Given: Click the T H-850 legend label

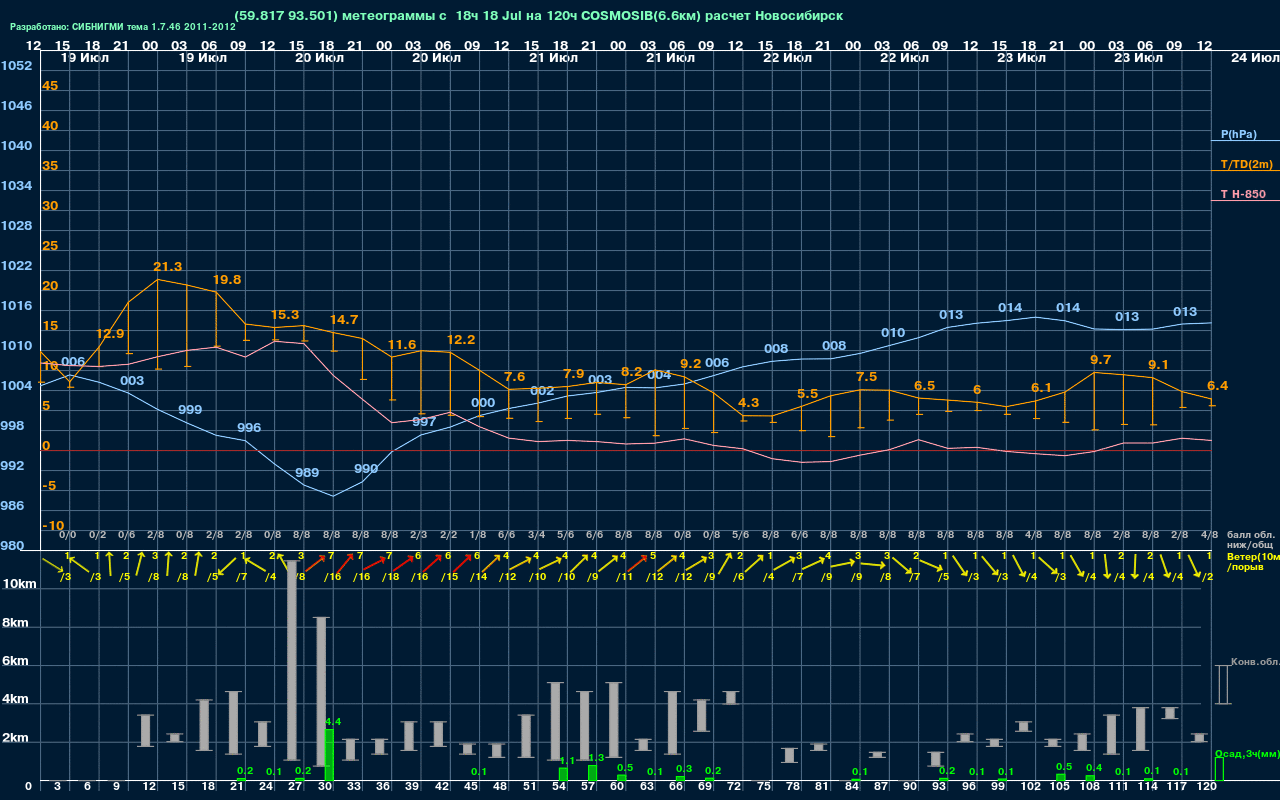Looking at the screenshot, I should pos(1243,194).
